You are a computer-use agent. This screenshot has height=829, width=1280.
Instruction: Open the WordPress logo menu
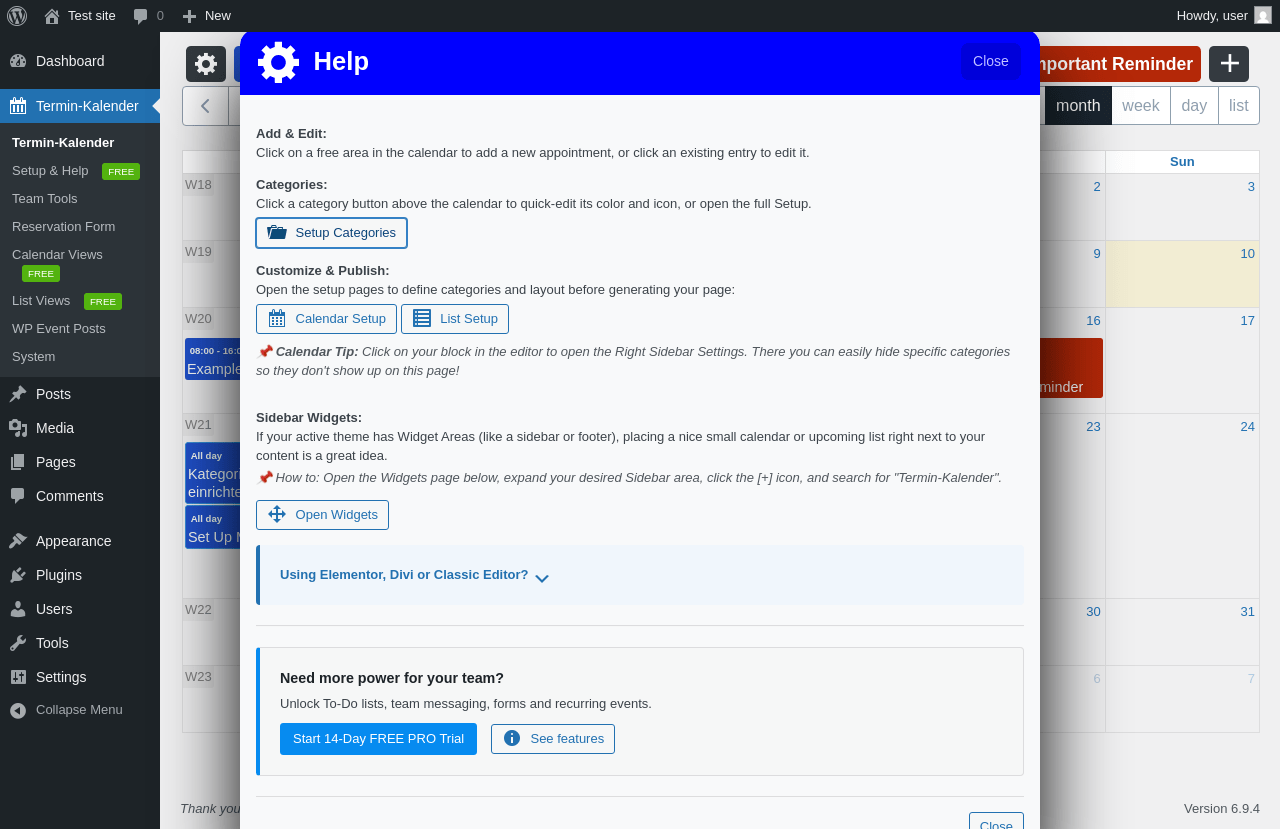click(x=17, y=15)
